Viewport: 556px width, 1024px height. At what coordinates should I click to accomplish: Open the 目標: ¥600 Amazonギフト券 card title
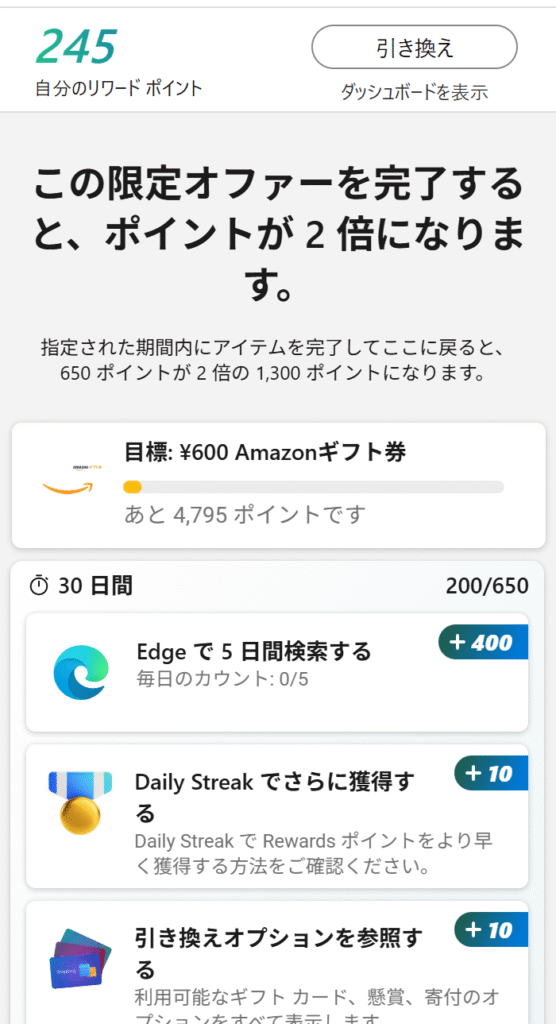(265, 451)
